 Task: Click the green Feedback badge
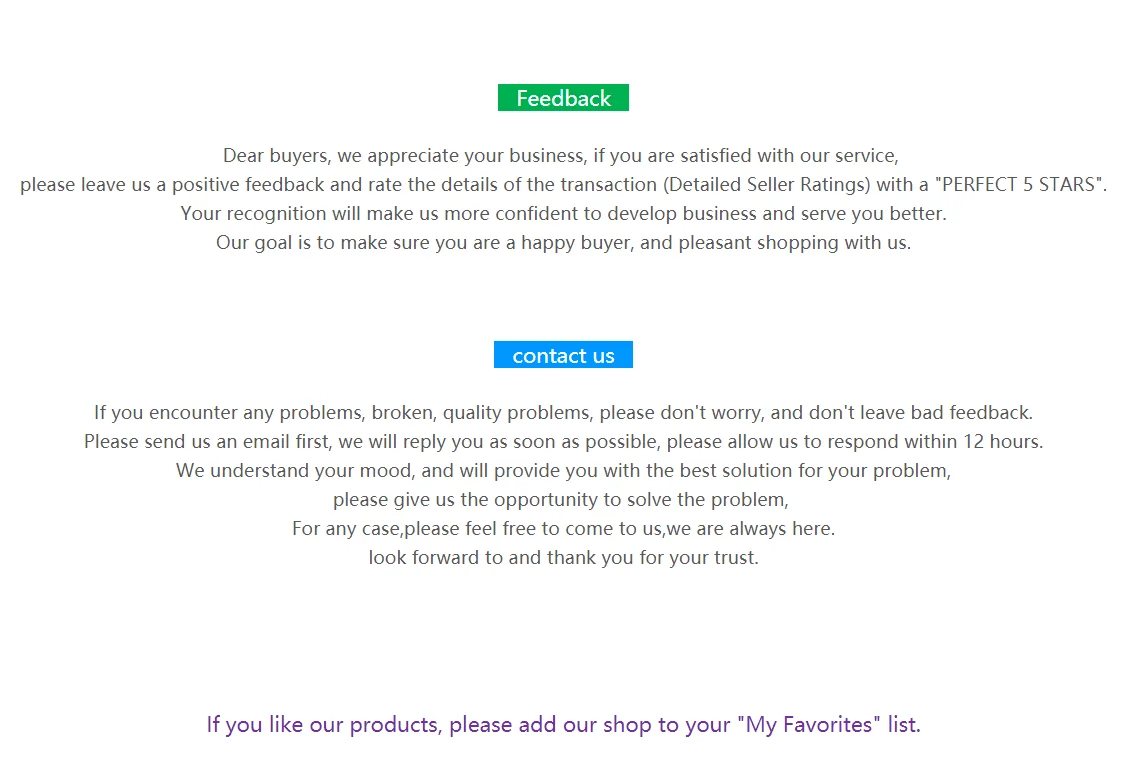[563, 97]
